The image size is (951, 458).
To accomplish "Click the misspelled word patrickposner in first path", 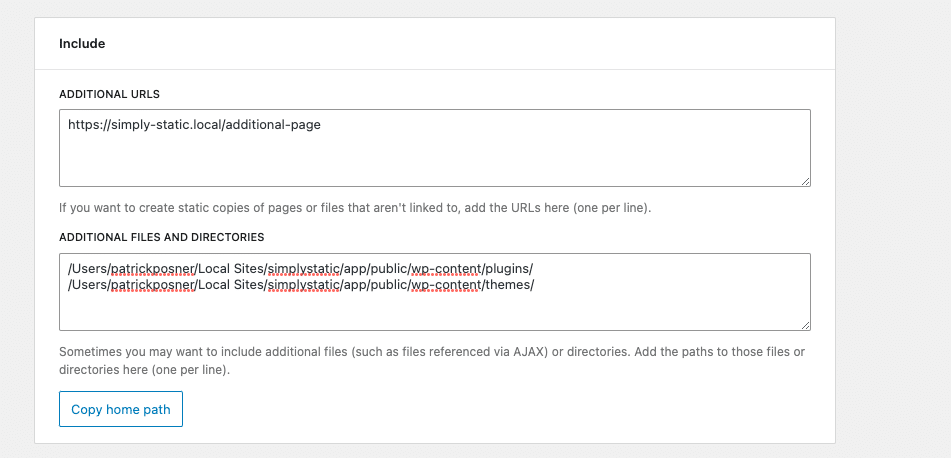I will (x=152, y=268).
